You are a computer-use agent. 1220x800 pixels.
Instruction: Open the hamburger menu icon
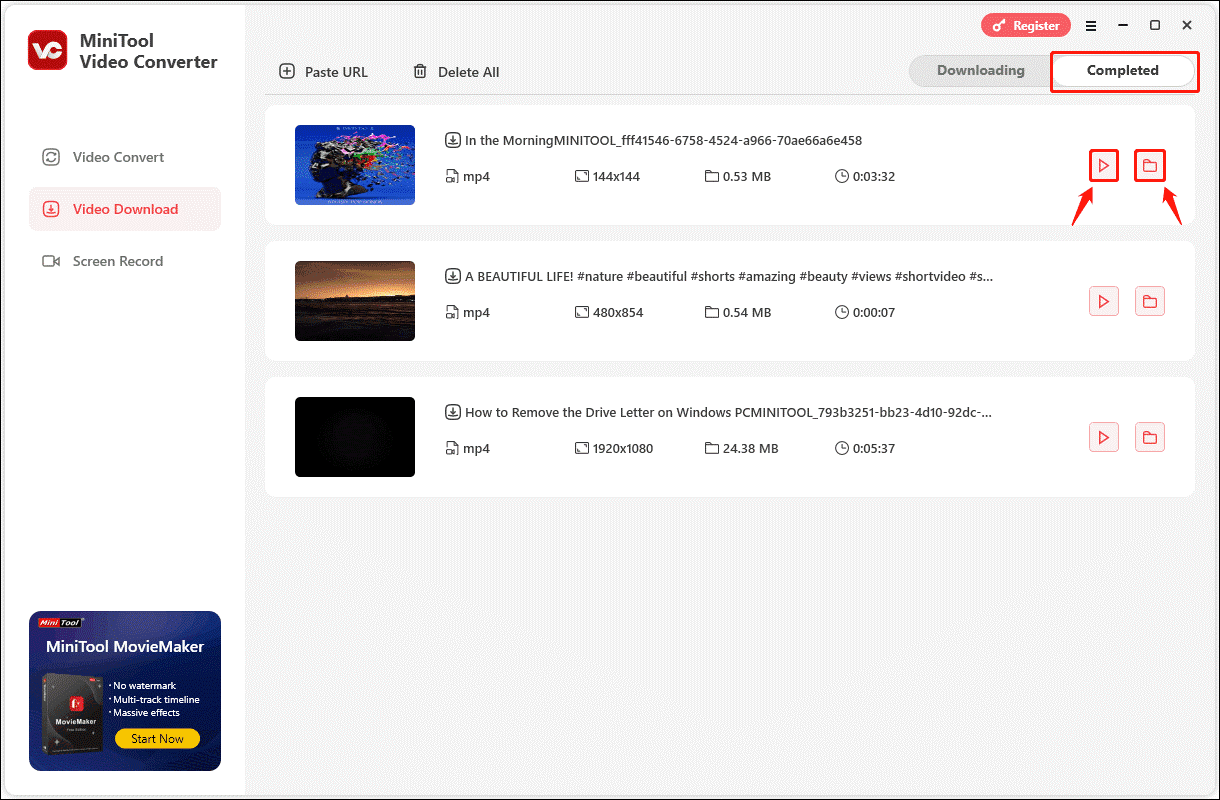coord(1091,25)
